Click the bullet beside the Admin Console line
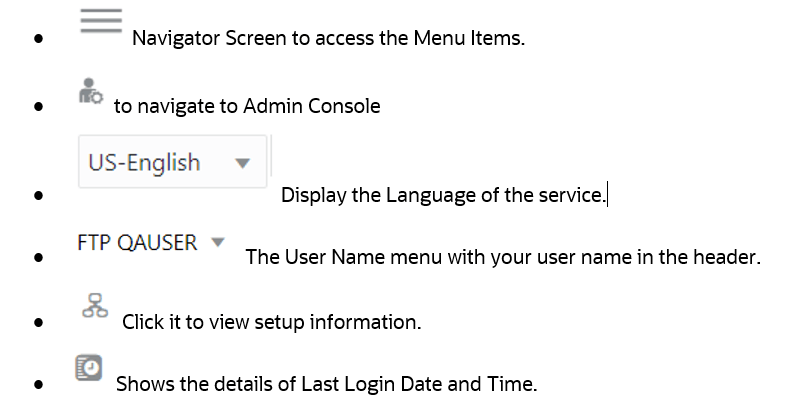Screen dimensions: 798x420 click(x=37, y=107)
